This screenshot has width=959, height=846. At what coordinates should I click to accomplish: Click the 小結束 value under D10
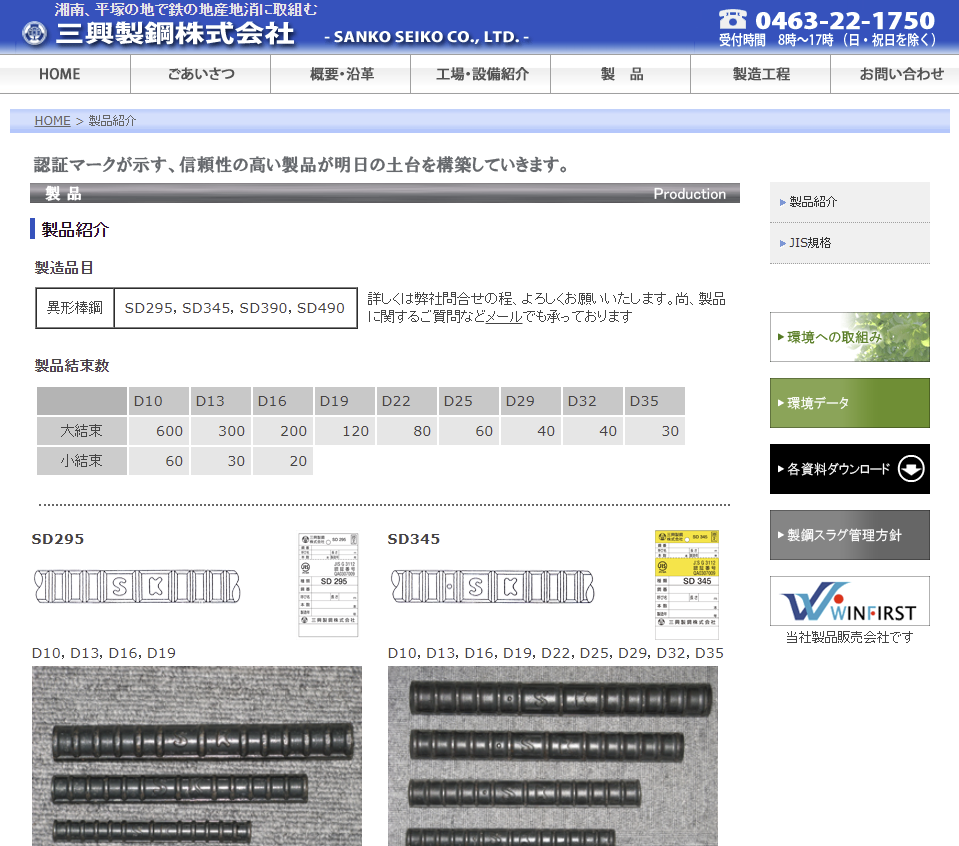(158, 461)
